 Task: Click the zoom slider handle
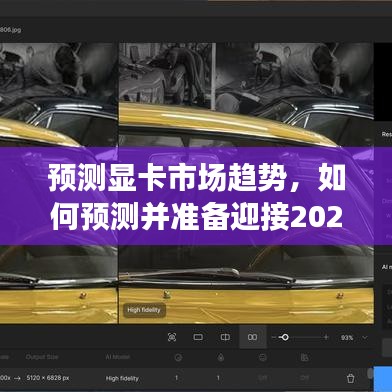click(285, 337)
